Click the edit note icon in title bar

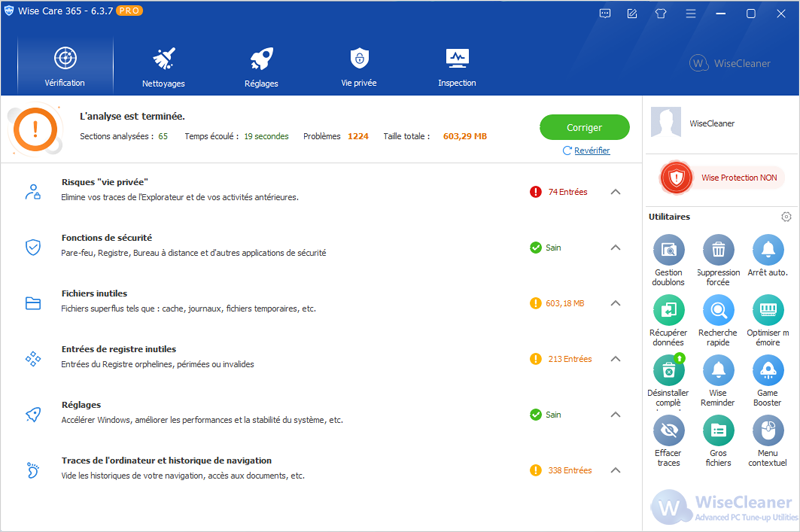(x=632, y=14)
